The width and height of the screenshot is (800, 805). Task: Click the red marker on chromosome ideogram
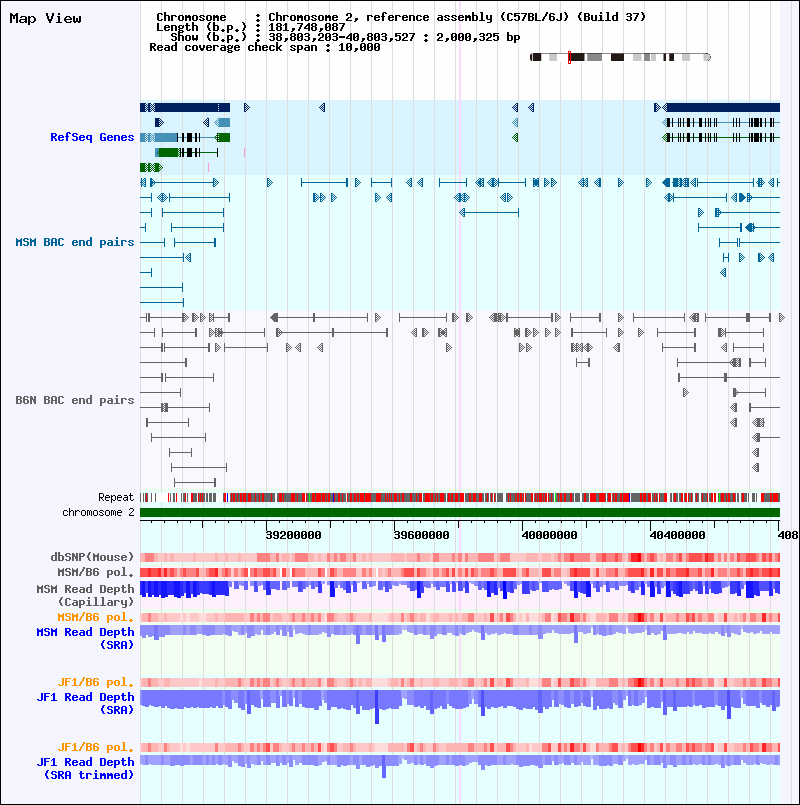coord(569,57)
